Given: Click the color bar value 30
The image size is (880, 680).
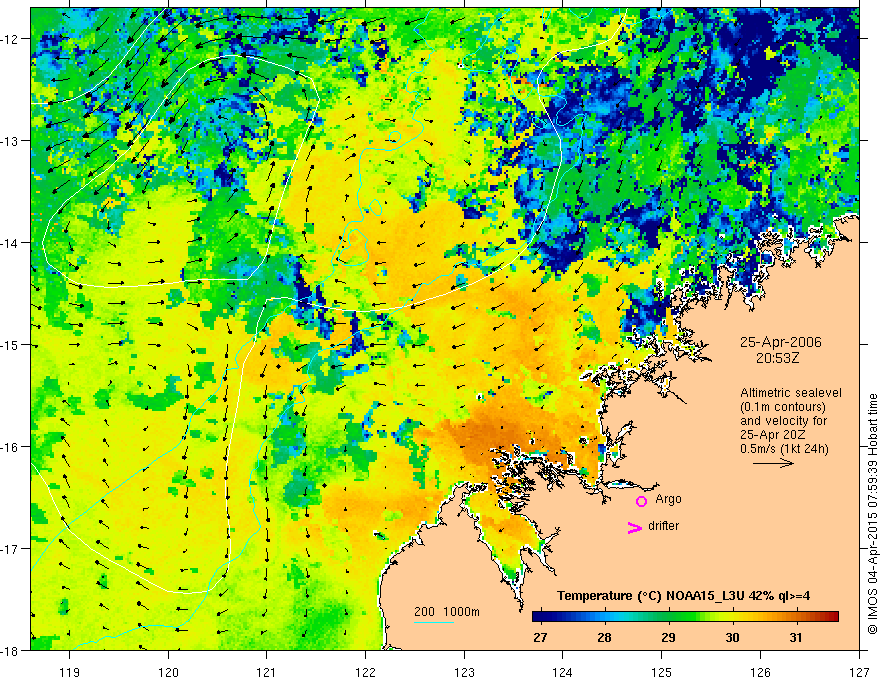Looking at the screenshot, I should [x=732, y=638].
